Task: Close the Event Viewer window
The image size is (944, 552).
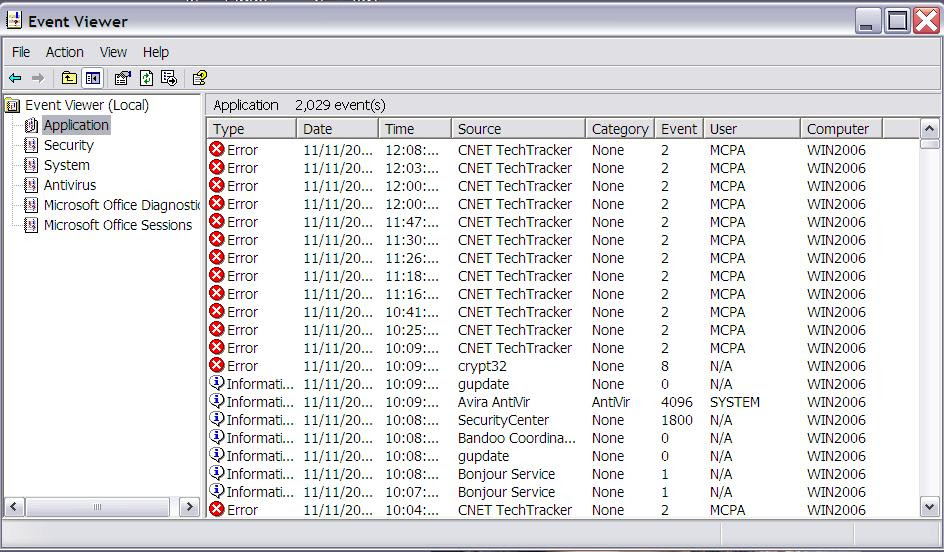Action: tap(927, 21)
